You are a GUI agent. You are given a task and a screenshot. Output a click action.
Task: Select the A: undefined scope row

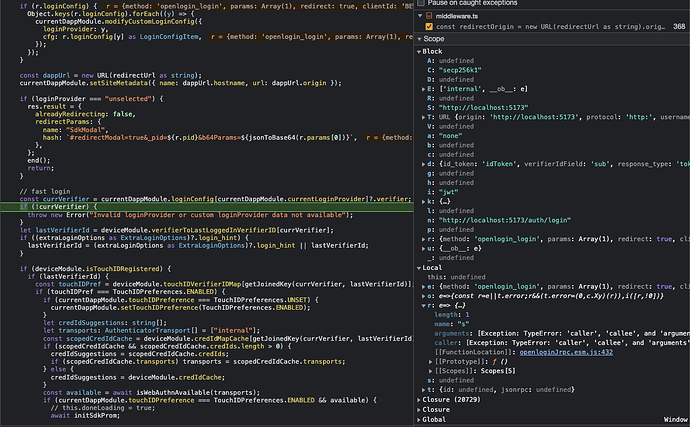click(x=451, y=61)
